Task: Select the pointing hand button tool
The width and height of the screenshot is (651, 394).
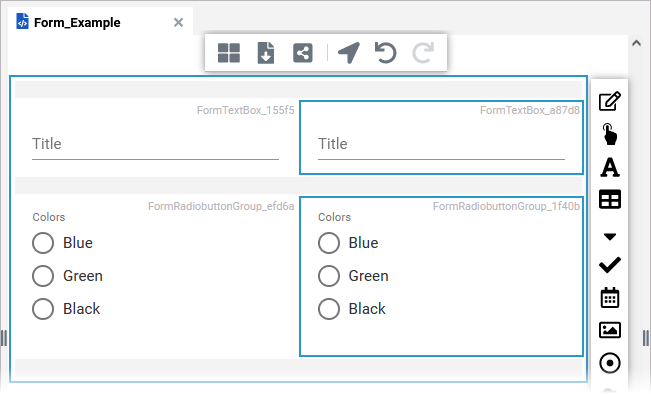Action: tap(609, 134)
